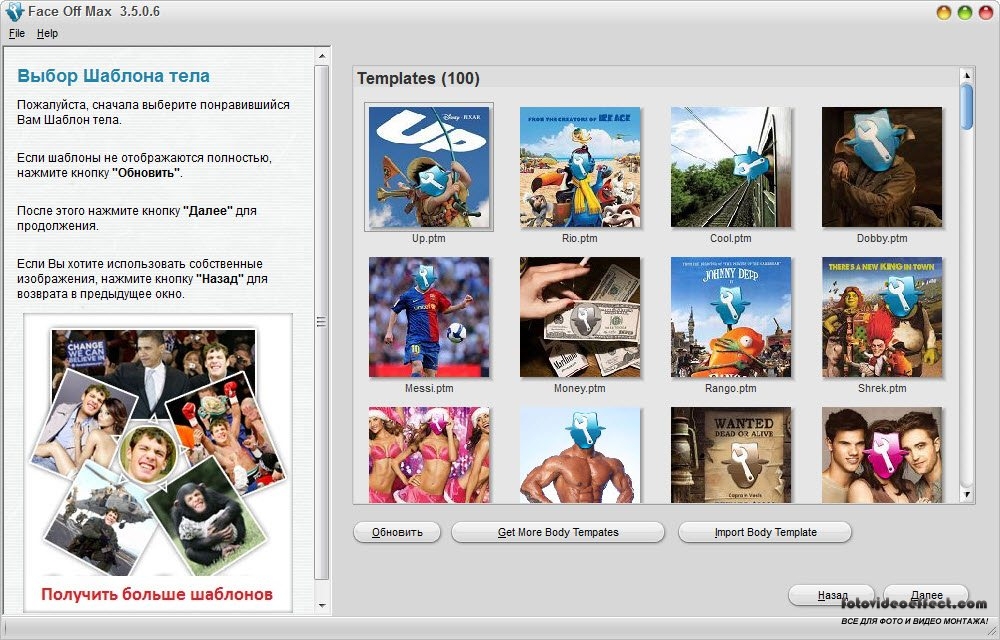The image size is (1000, 640).
Task: Click the Cool.ptm file name label
Action: pyautogui.click(x=731, y=238)
